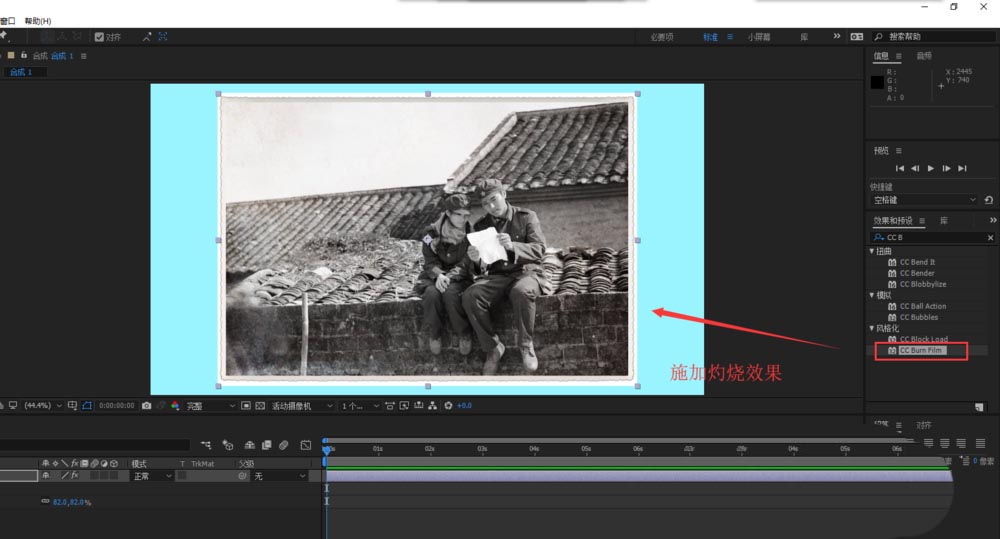Toggle the 对齐 snapping checkbox
The height and width of the screenshot is (539, 1000).
pyautogui.click(x=99, y=37)
